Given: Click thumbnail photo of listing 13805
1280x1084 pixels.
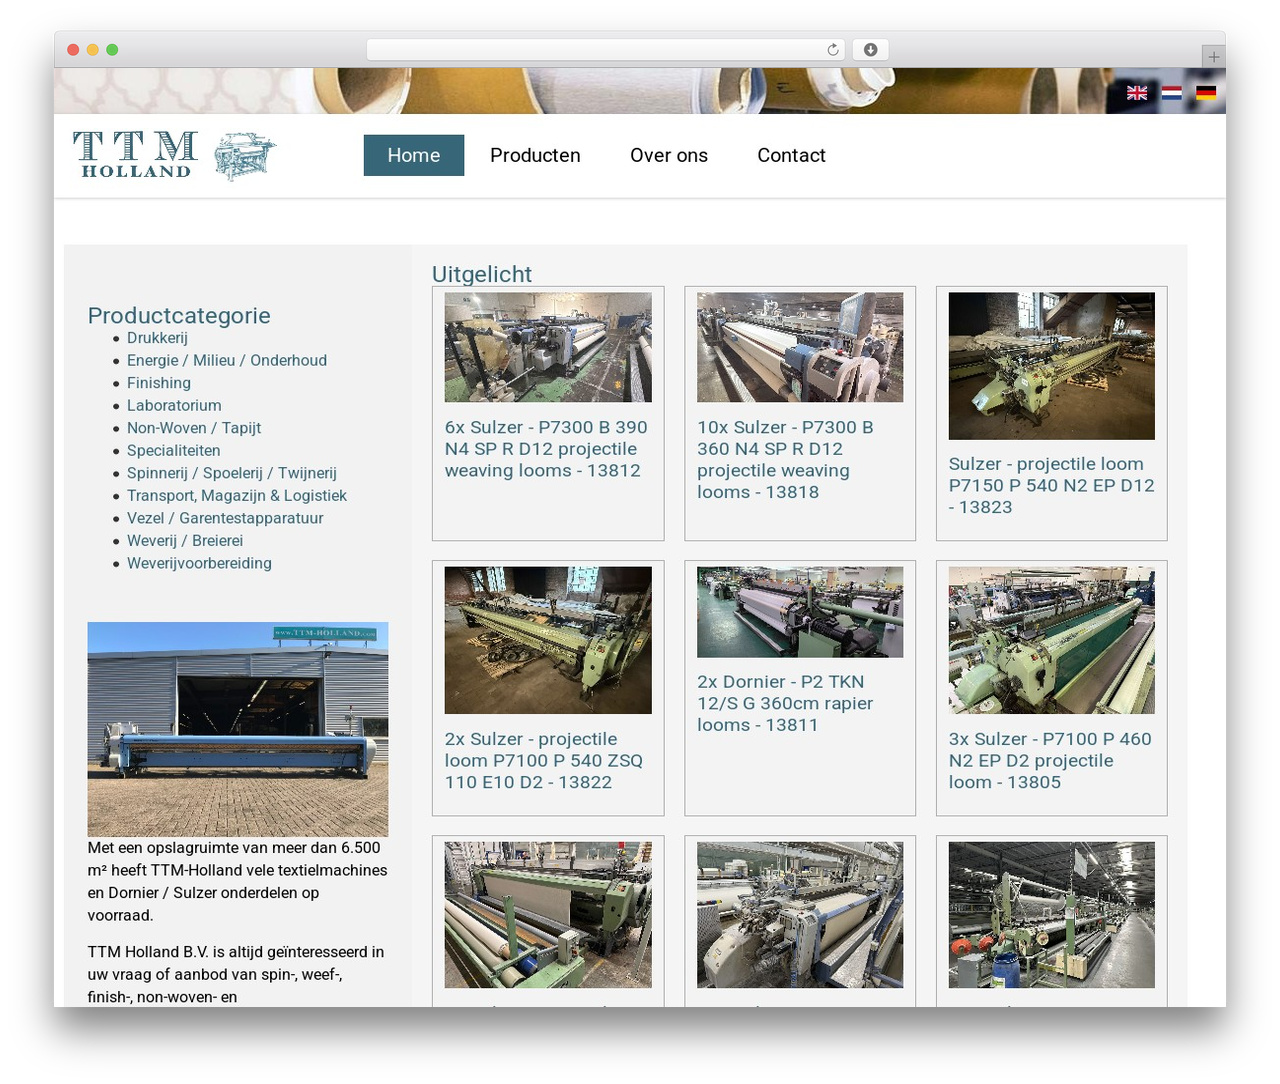Looking at the screenshot, I should tap(1052, 640).
